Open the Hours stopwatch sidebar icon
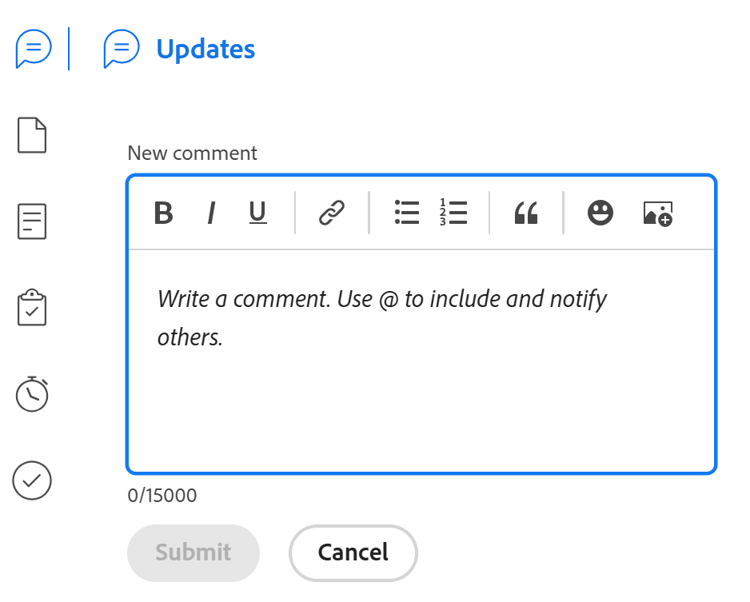Screen dimensions: 750x602 click(32, 394)
